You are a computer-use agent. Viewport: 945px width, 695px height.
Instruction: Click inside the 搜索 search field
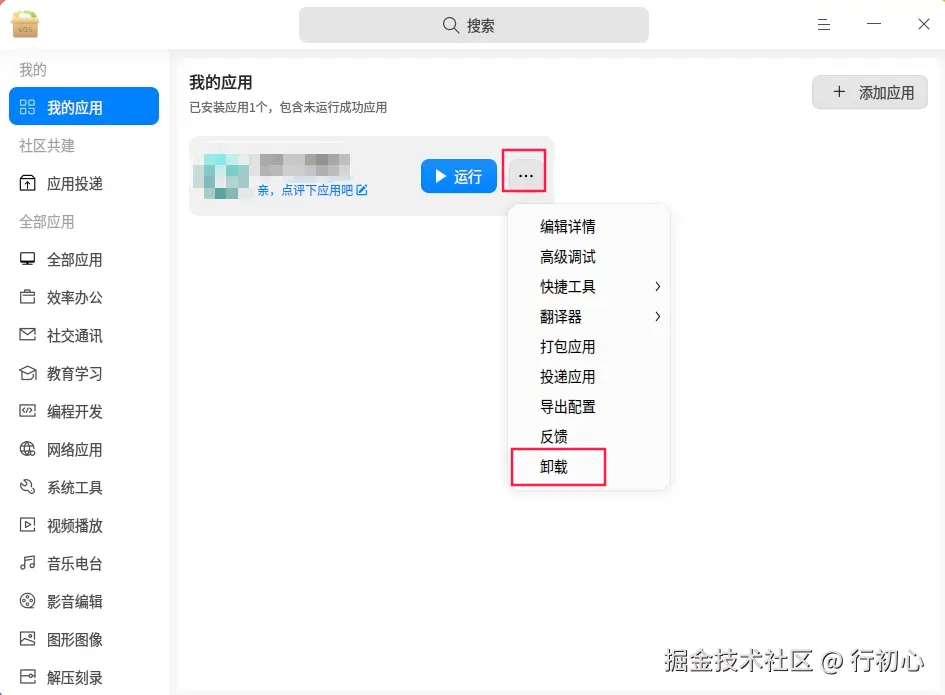(x=474, y=25)
